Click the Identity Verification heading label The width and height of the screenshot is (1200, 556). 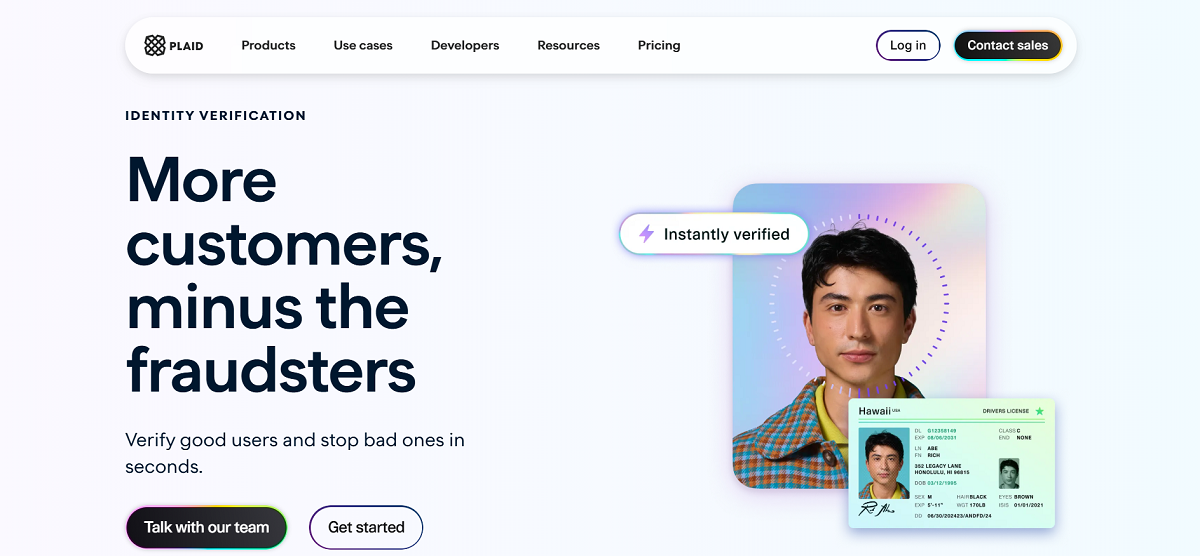216,115
